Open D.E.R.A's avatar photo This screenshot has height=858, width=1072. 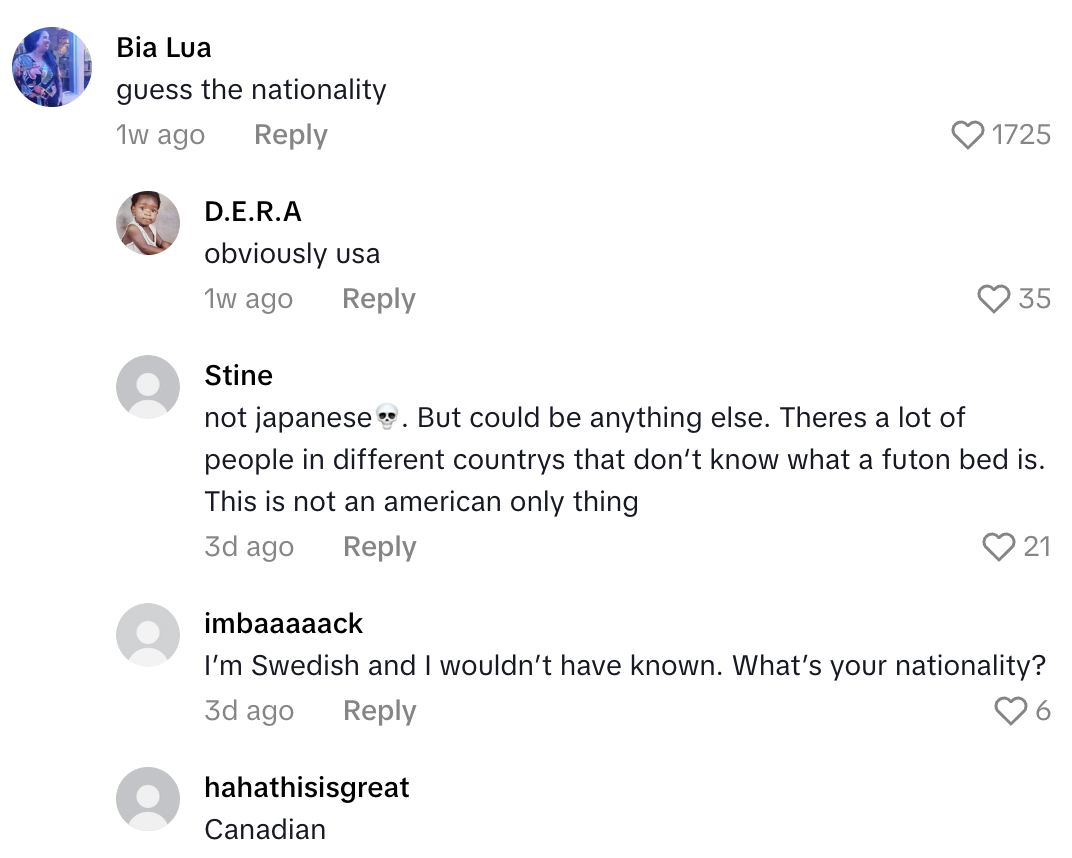pyautogui.click(x=148, y=223)
